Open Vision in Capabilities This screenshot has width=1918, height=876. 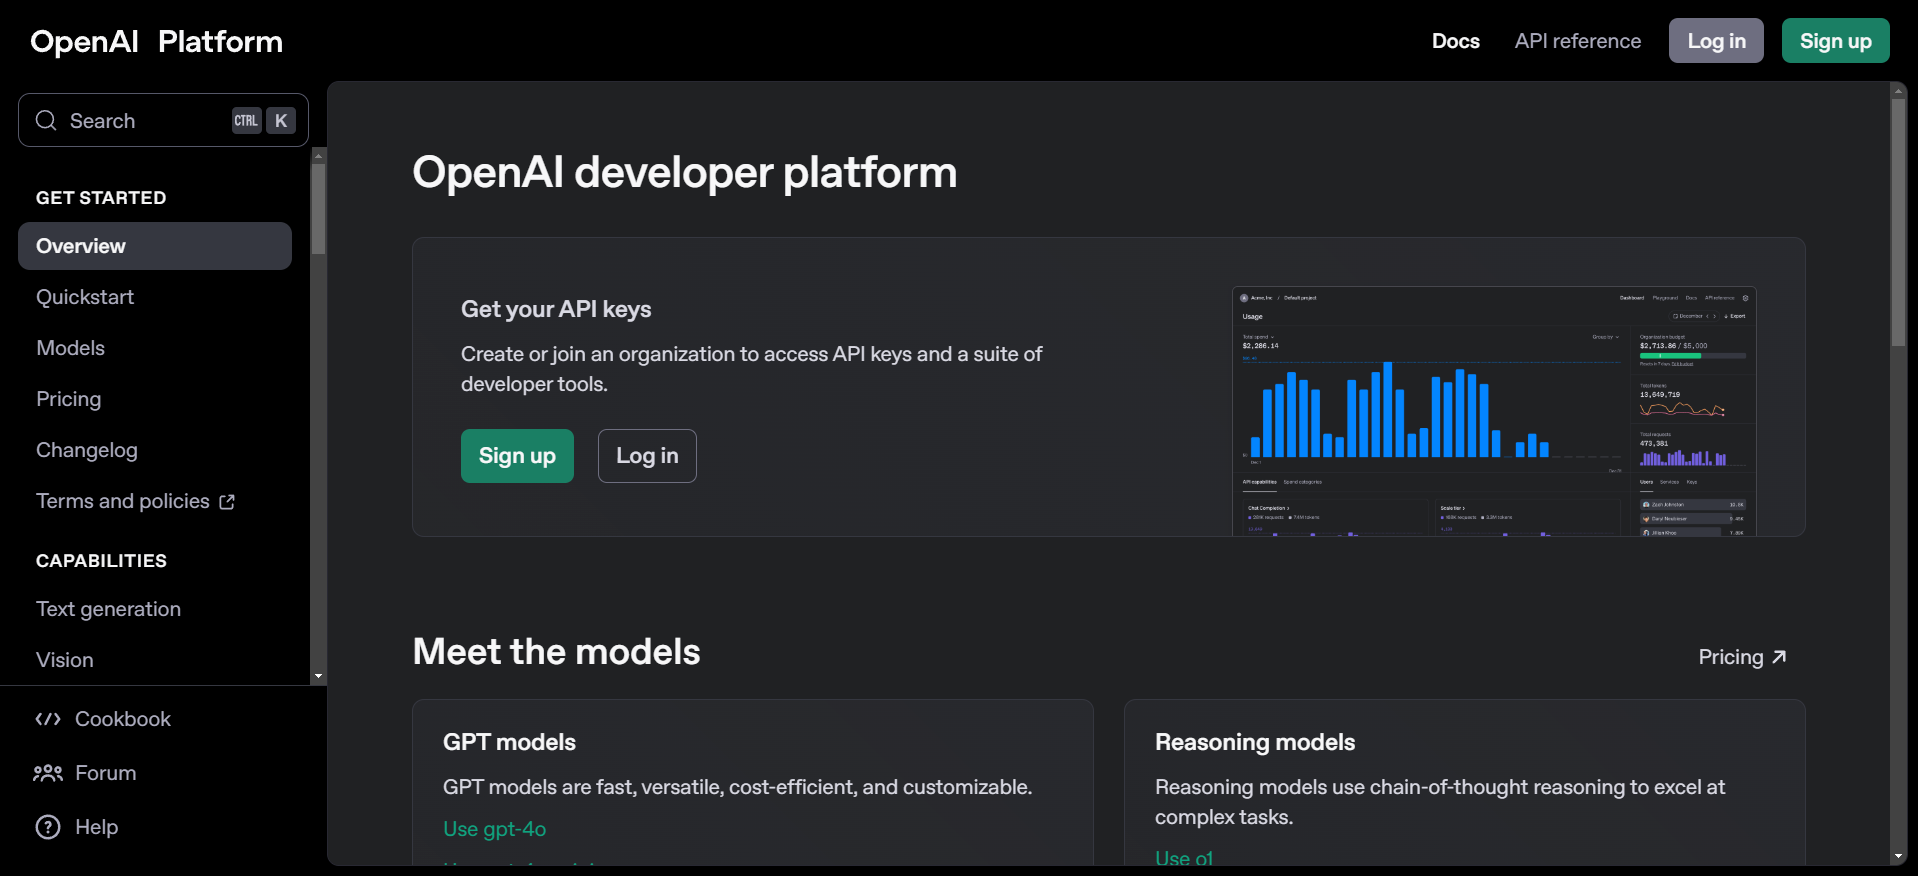coord(64,660)
